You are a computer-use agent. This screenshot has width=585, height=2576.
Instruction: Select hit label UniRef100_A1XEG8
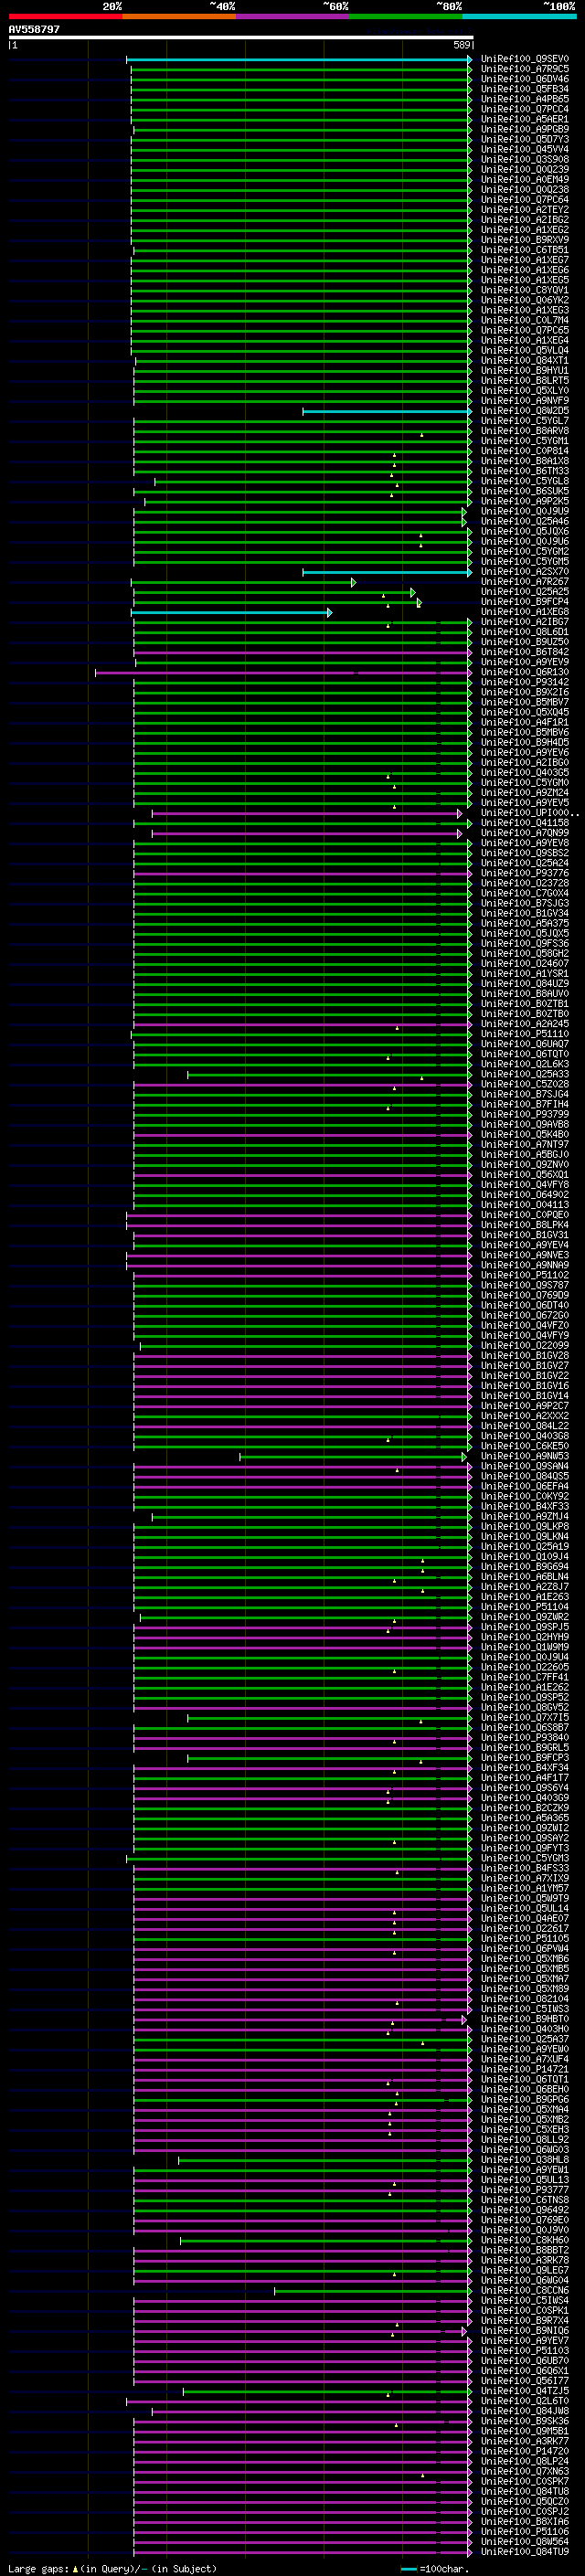pos(524,612)
